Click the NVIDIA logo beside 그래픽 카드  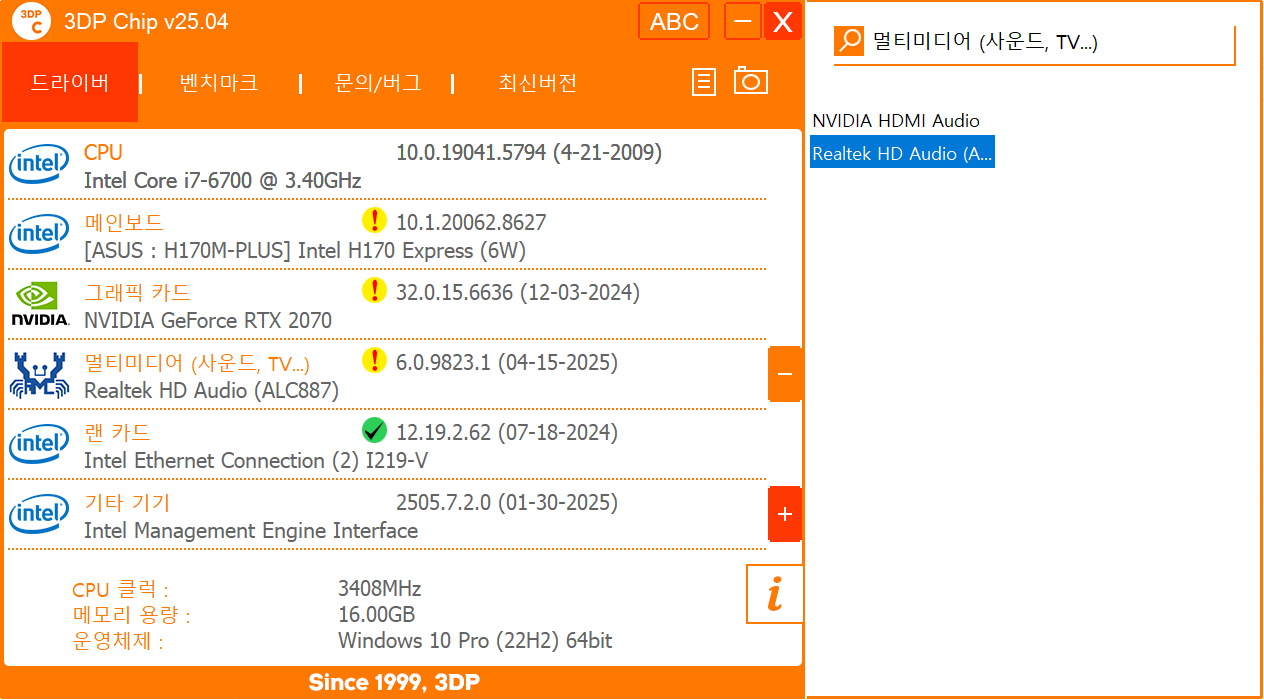click(39, 305)
